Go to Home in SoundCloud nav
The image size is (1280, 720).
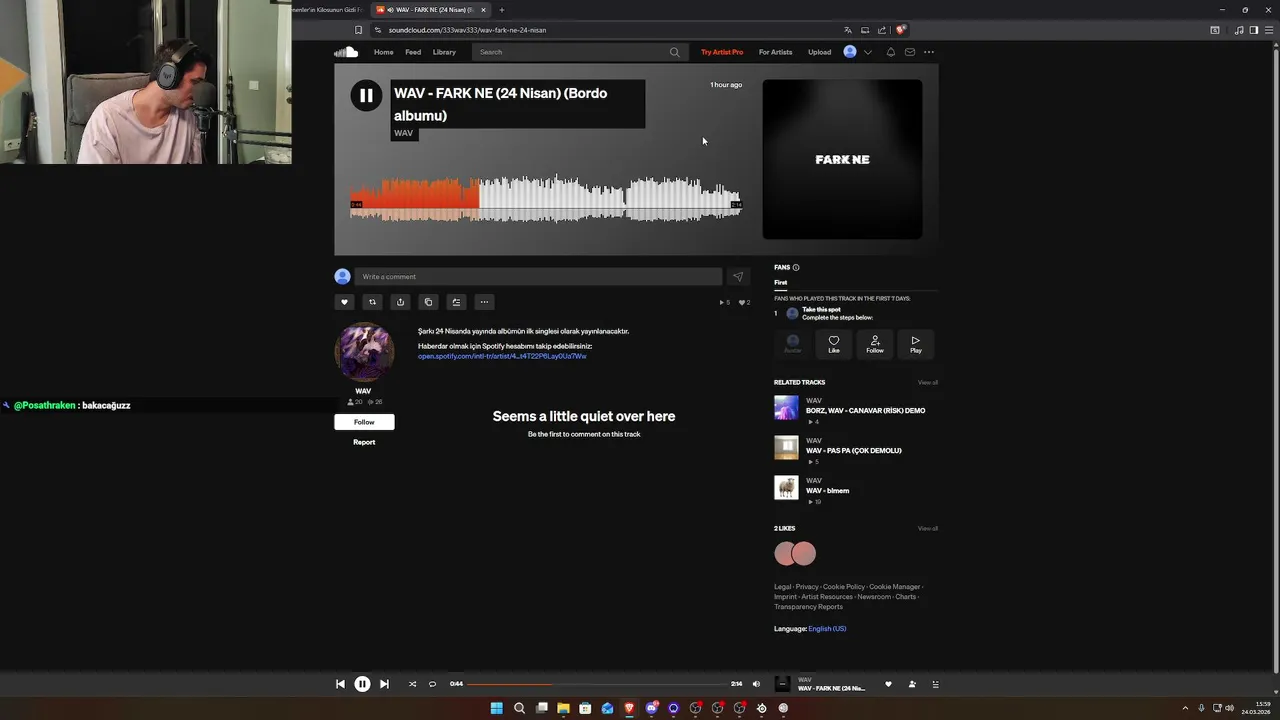[384, 52]
